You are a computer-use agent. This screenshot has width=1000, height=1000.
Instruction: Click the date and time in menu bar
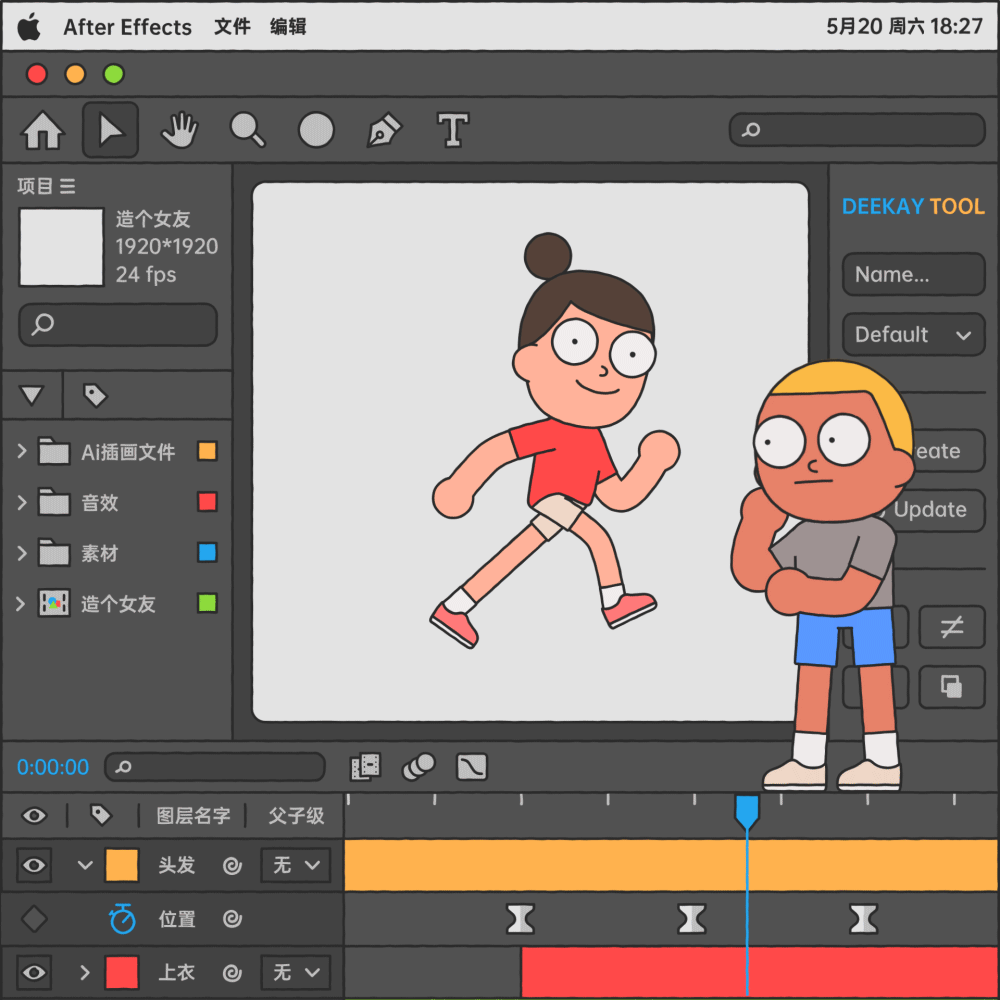click(904, 26)
